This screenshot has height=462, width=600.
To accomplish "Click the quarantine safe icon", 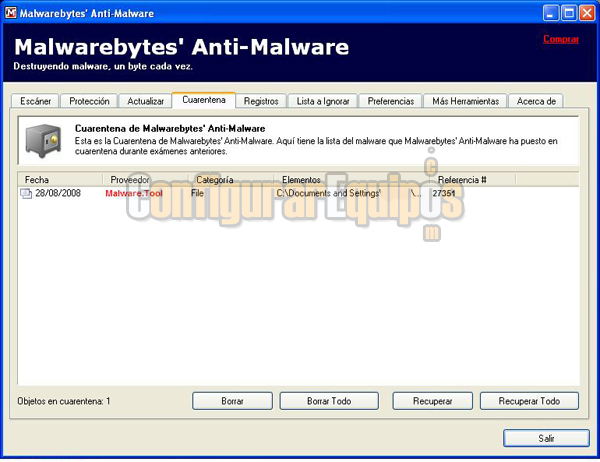I will tap(43, 140).
